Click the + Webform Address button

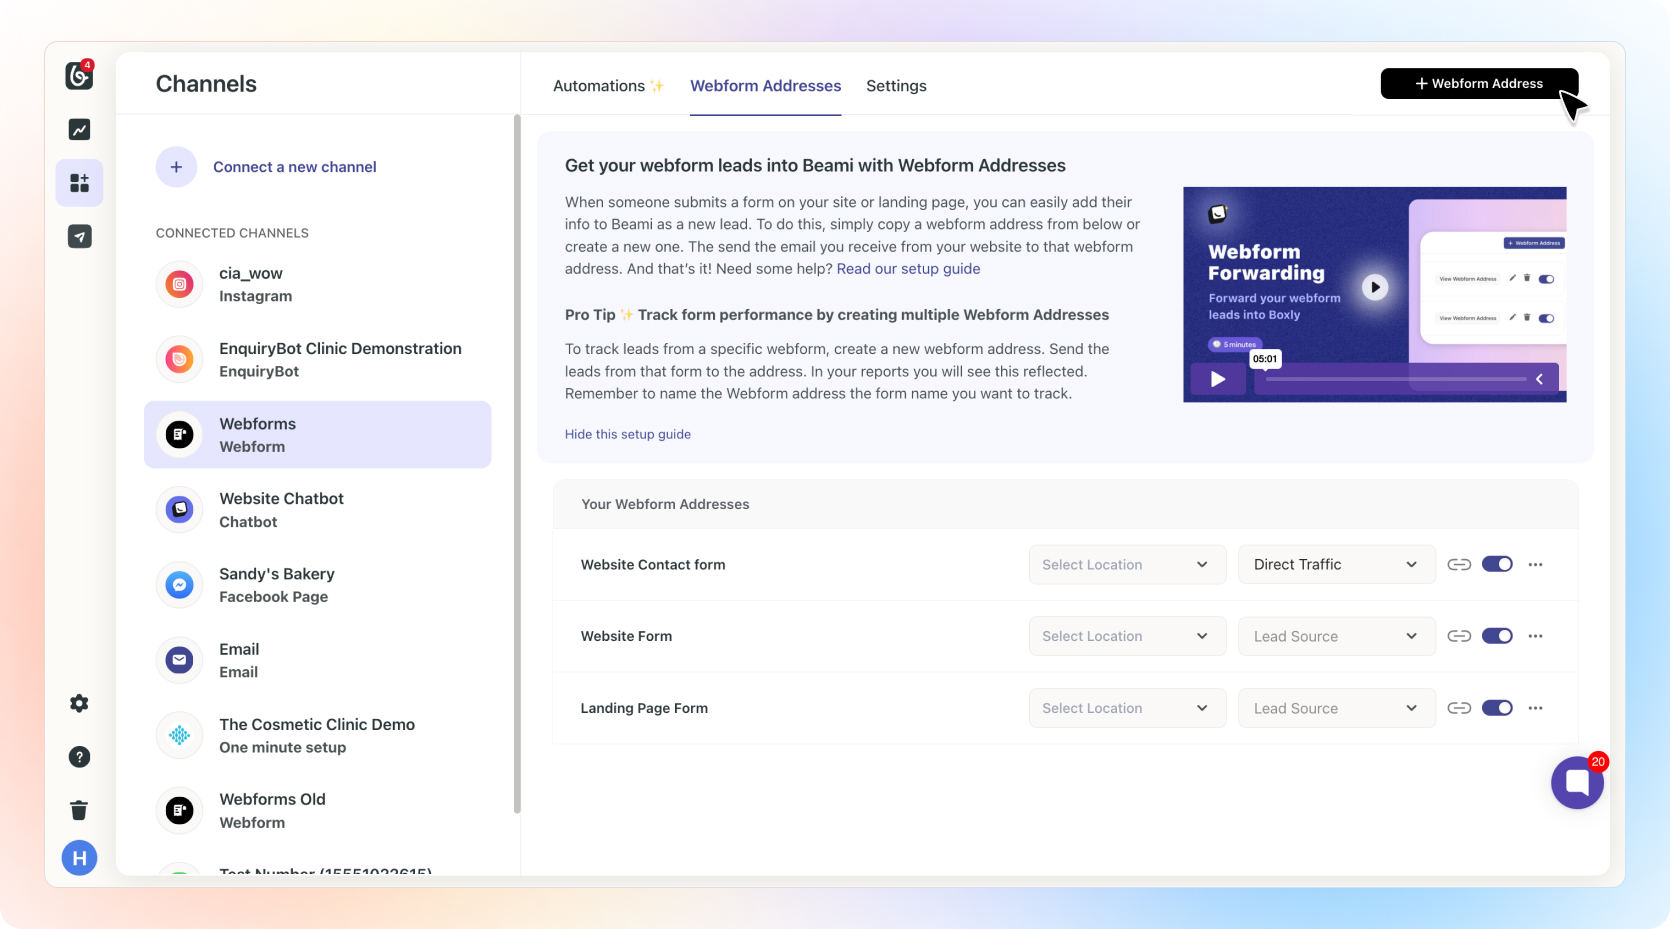tap(1478, 84)
